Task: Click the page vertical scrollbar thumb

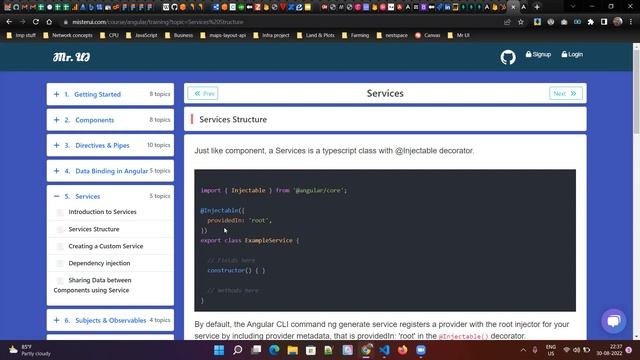Action: (x=636, y=92)
